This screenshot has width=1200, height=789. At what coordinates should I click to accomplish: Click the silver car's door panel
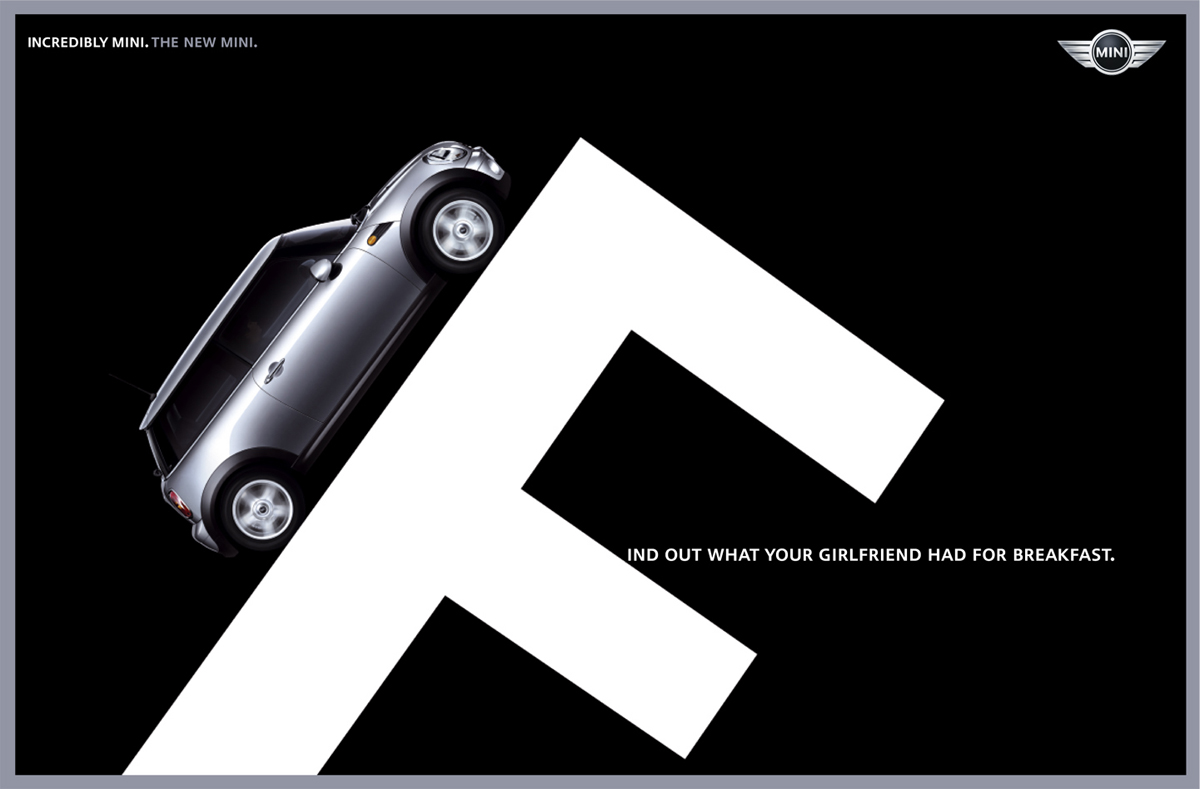tap(340, 340)
